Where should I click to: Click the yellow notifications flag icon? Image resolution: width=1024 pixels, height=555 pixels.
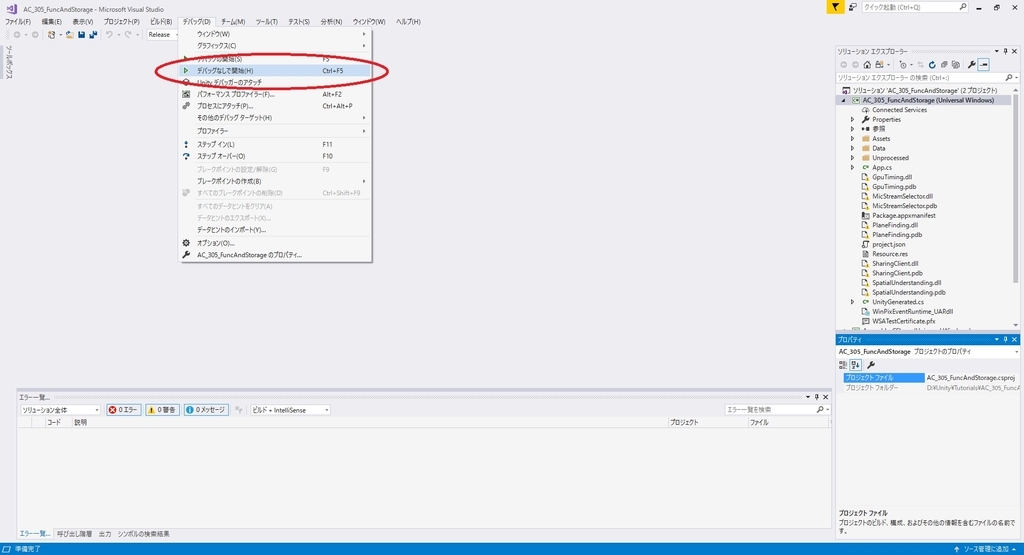click(835, 7)
